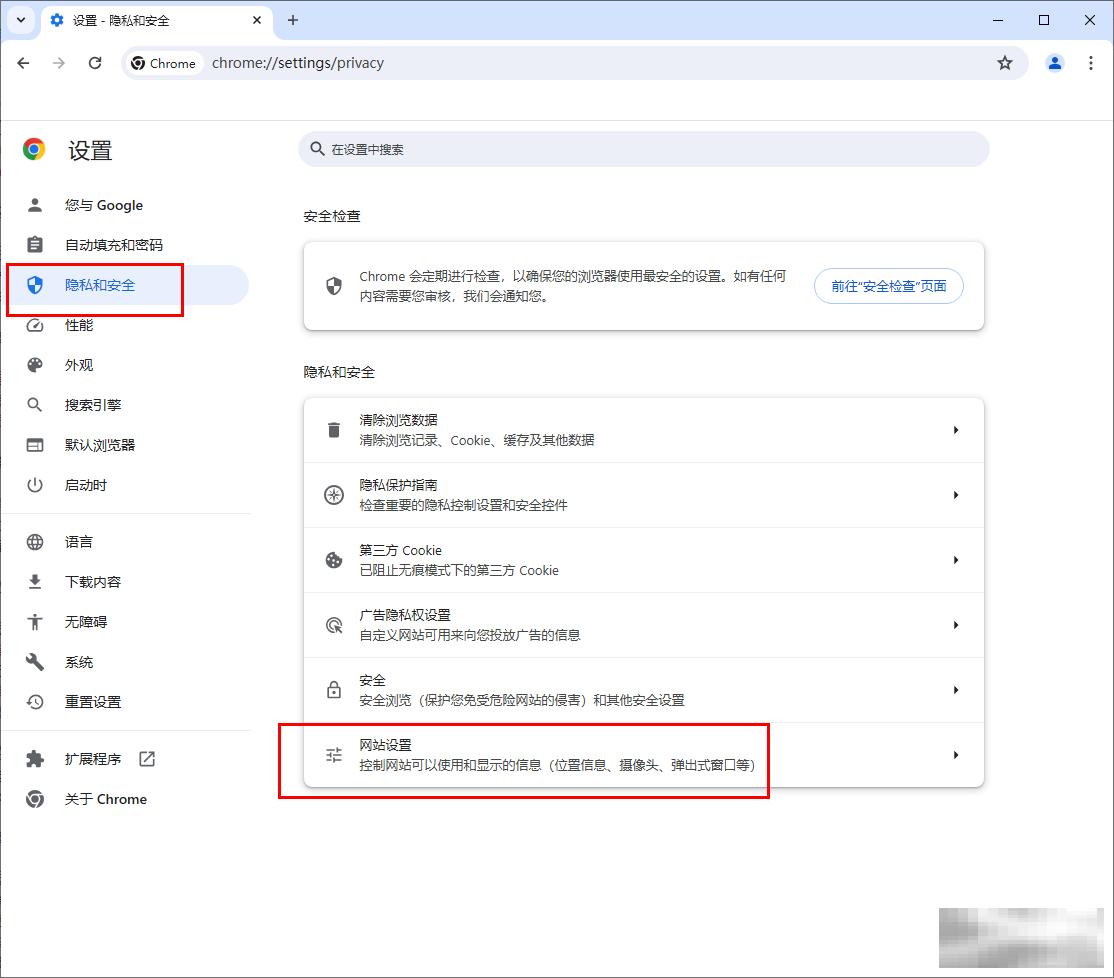Expand the 安全 settings row
The width and height of the screenshot is (1114, 978).
pyautogui.click(x=643, y=690)
